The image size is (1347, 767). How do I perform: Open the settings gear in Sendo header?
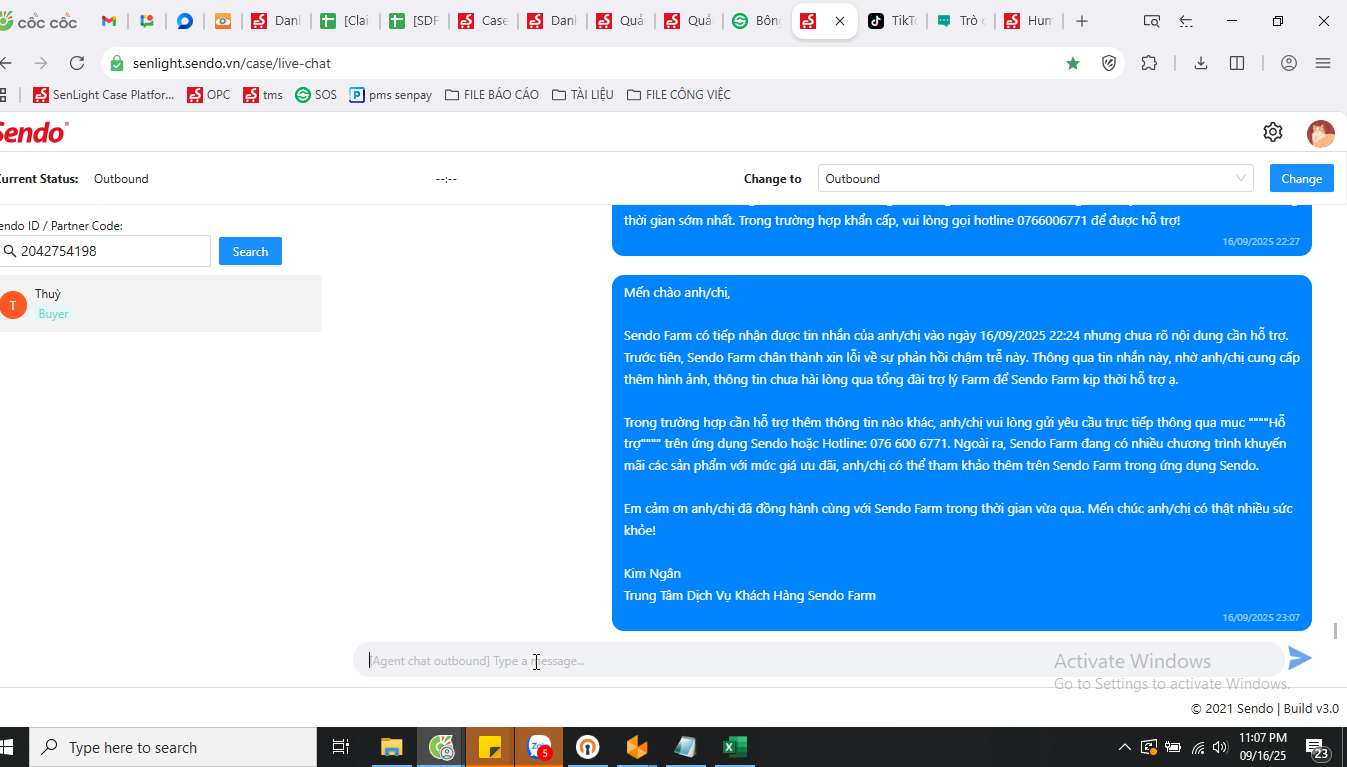[1272, 132]
